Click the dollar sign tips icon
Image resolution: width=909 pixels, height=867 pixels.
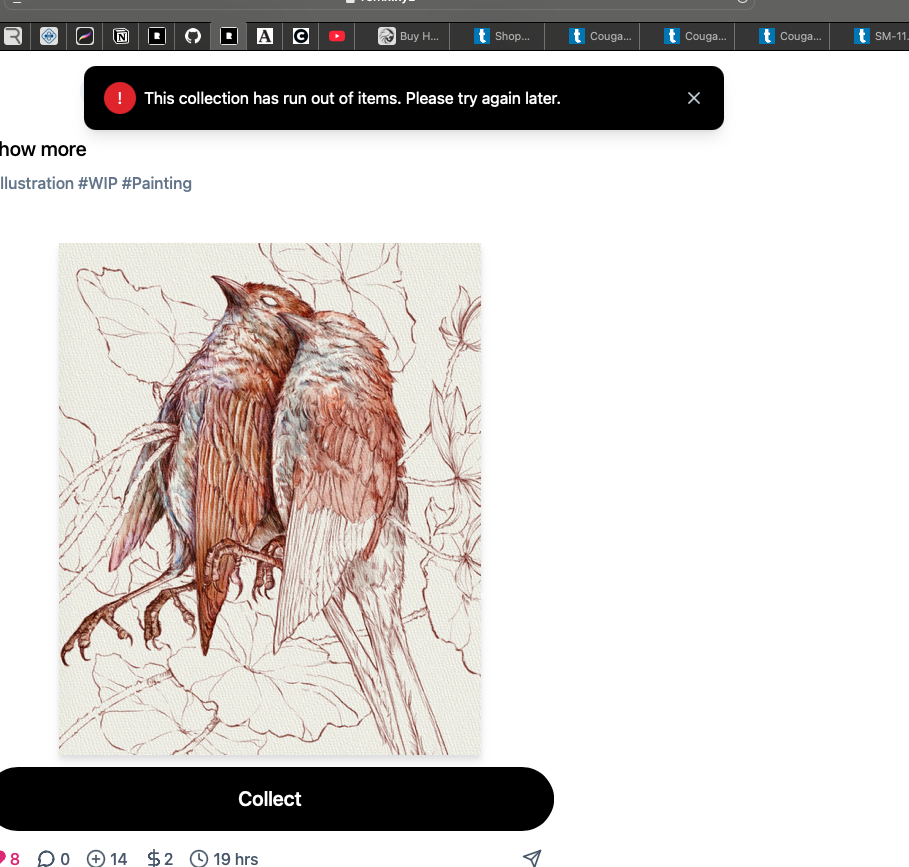tap(153, 858)
